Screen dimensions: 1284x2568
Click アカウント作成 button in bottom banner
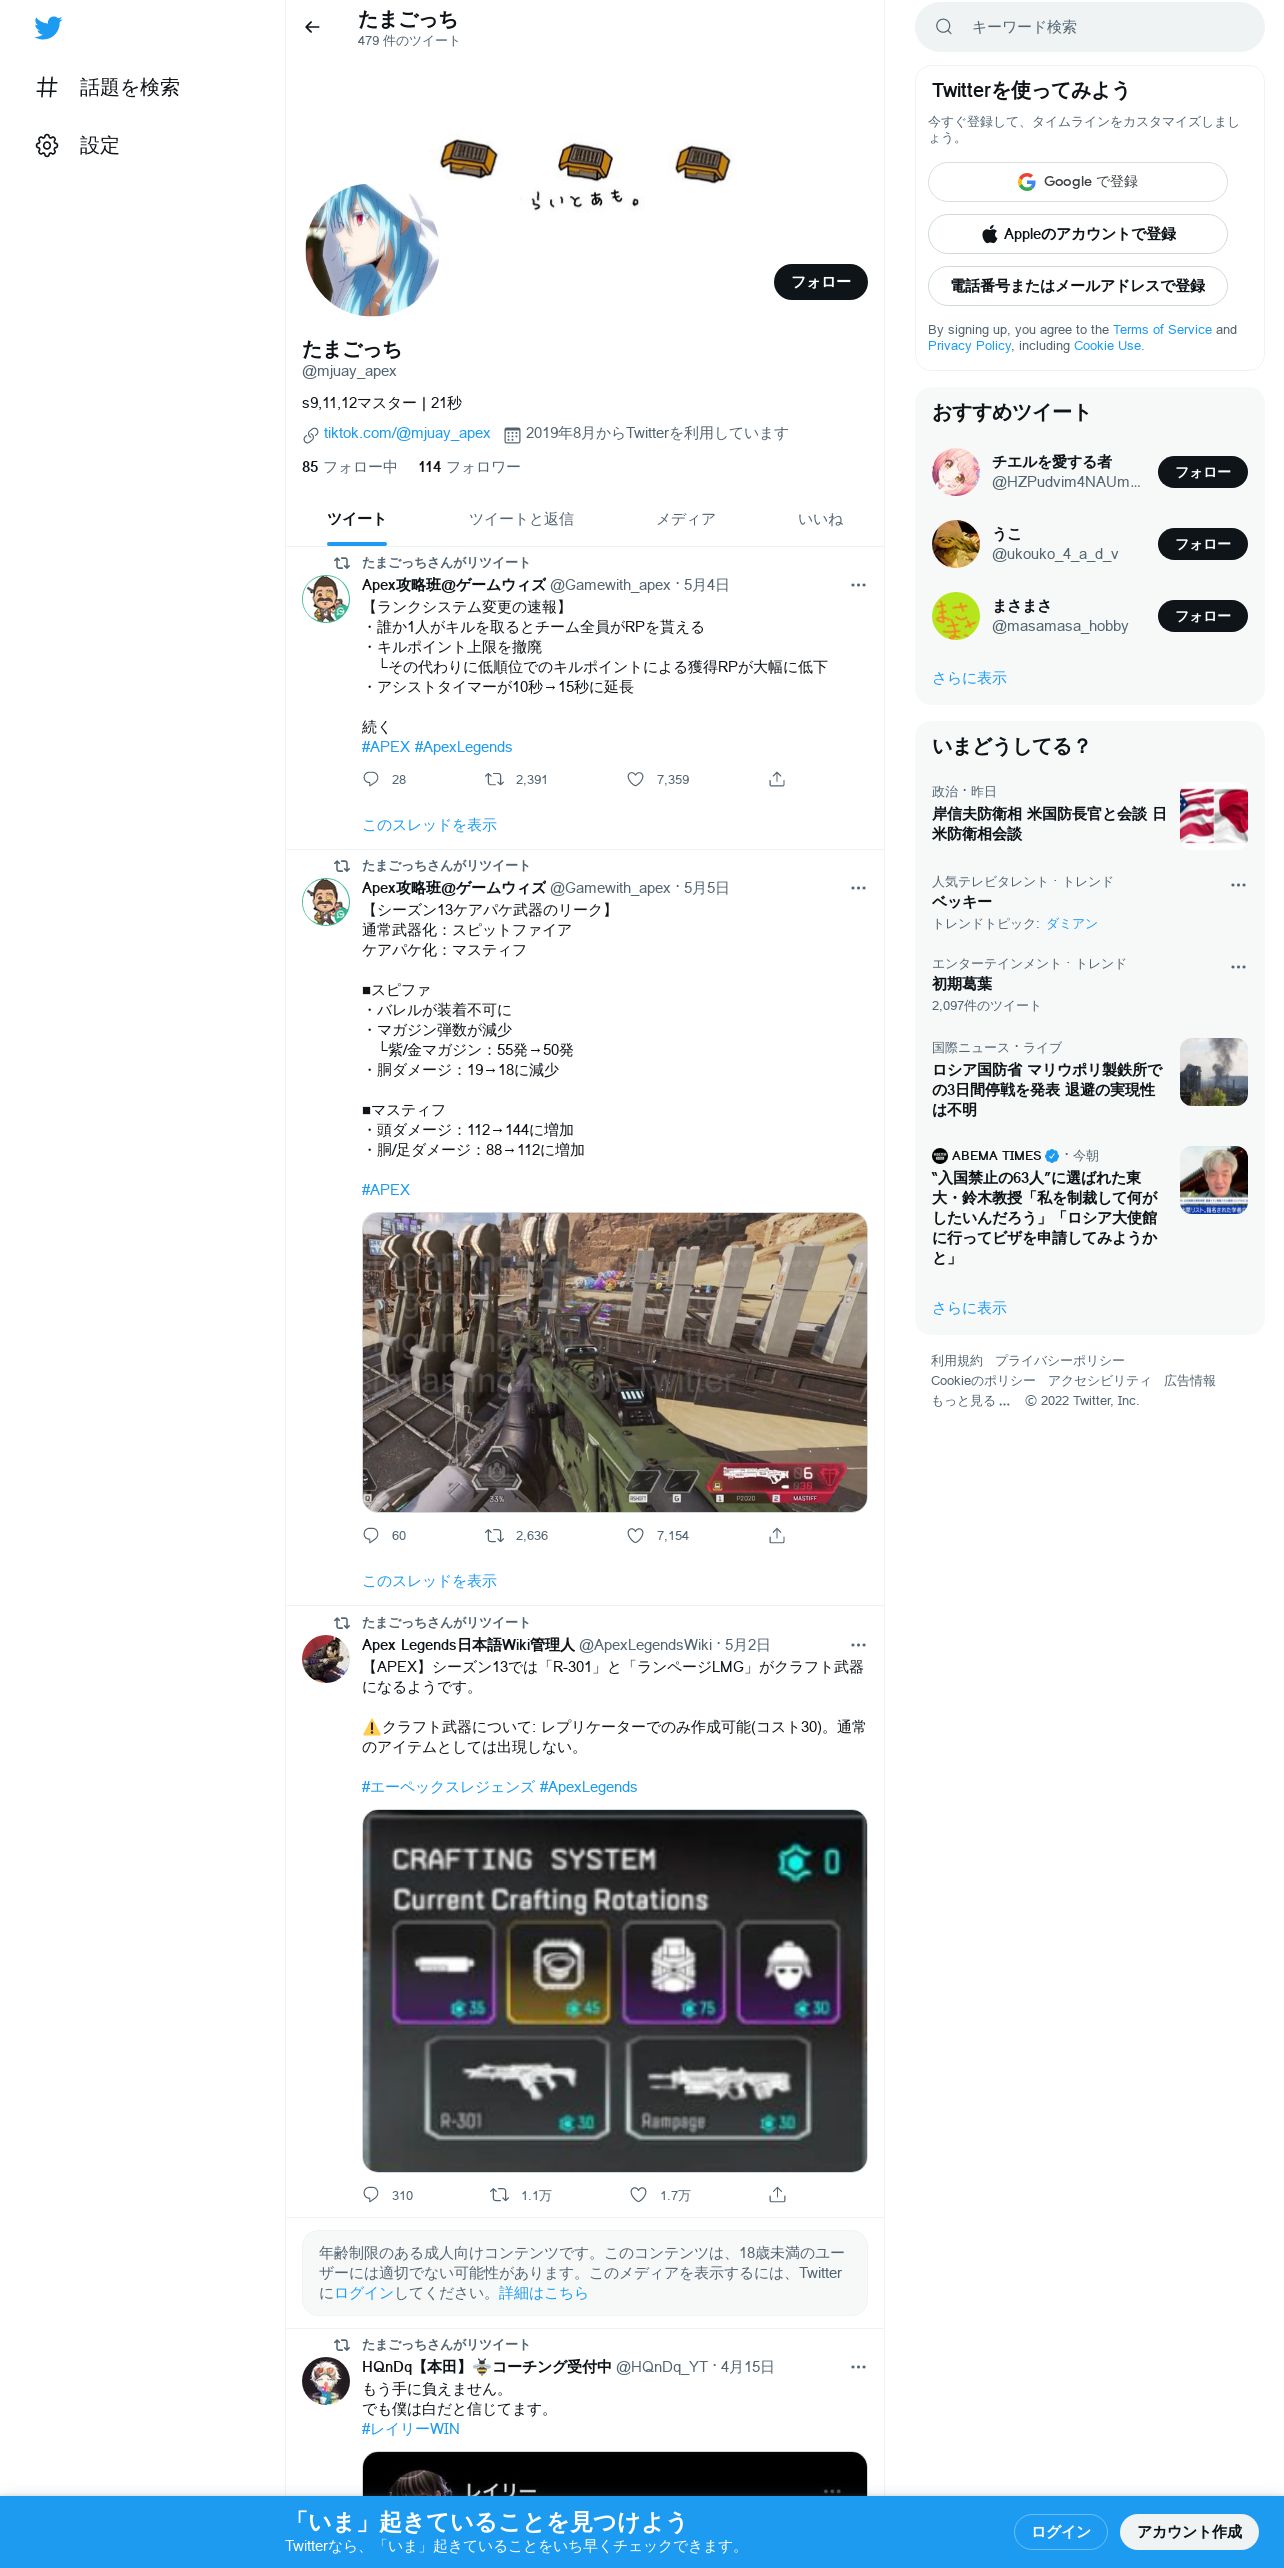pyautogui.click(x=1189, y=2532)
